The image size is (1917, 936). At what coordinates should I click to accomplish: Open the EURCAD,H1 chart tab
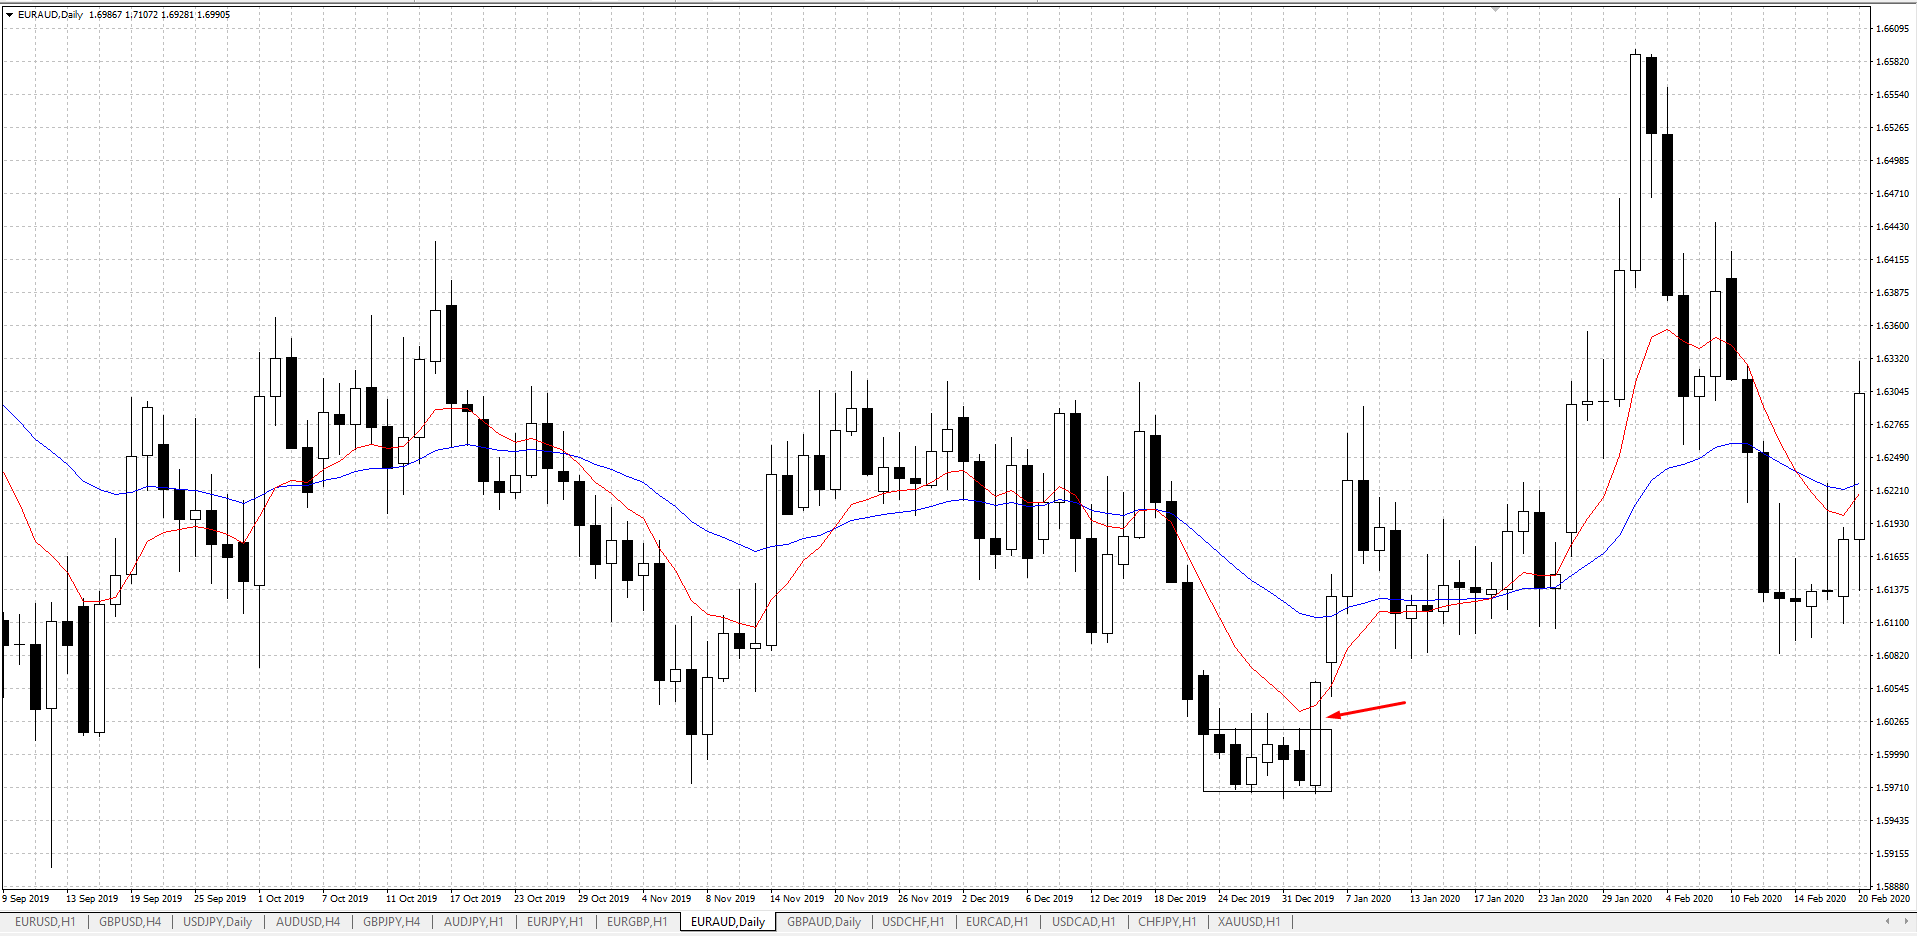pos(997,922)
